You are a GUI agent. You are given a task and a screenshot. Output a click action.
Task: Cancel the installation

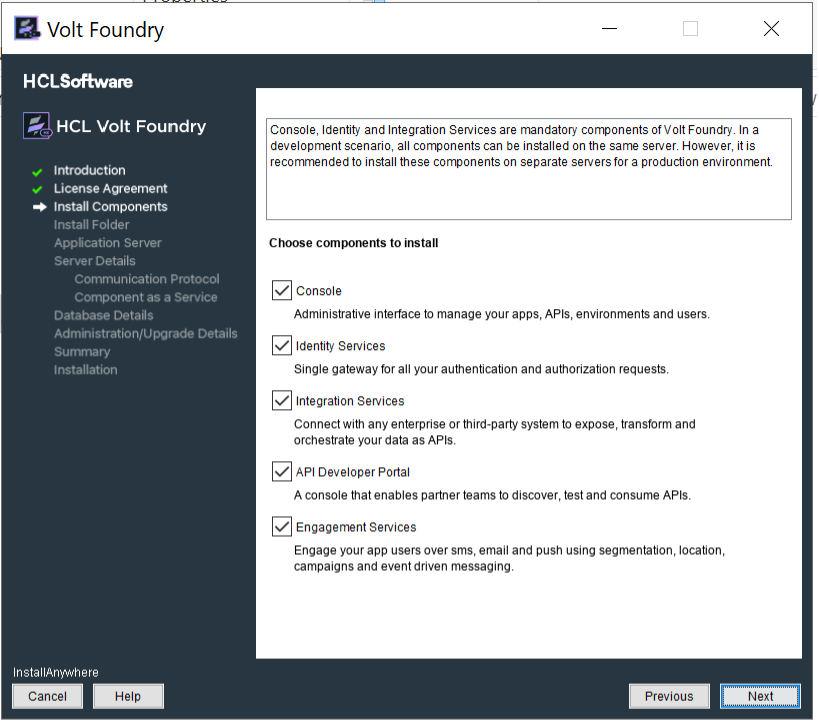click(47, 696)
